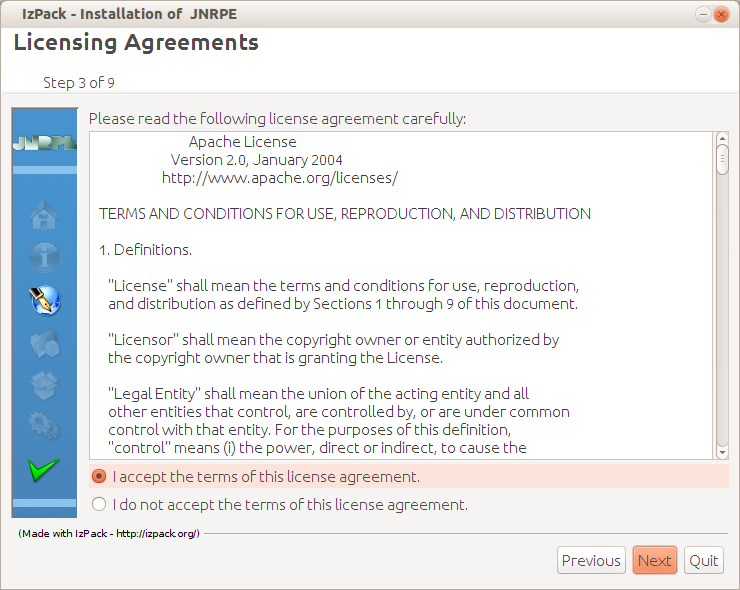Click the license scrollbar track below the thumb

pos(722,320)
